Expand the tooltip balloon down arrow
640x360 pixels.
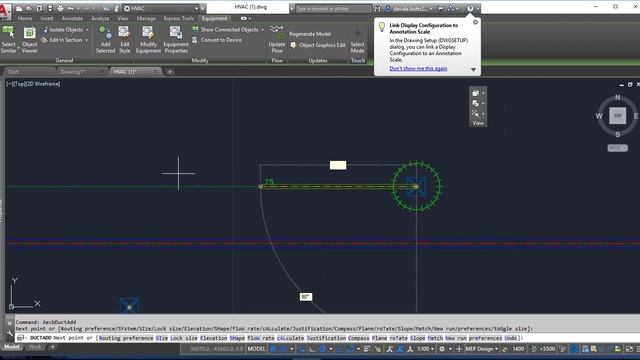[473, 69]
